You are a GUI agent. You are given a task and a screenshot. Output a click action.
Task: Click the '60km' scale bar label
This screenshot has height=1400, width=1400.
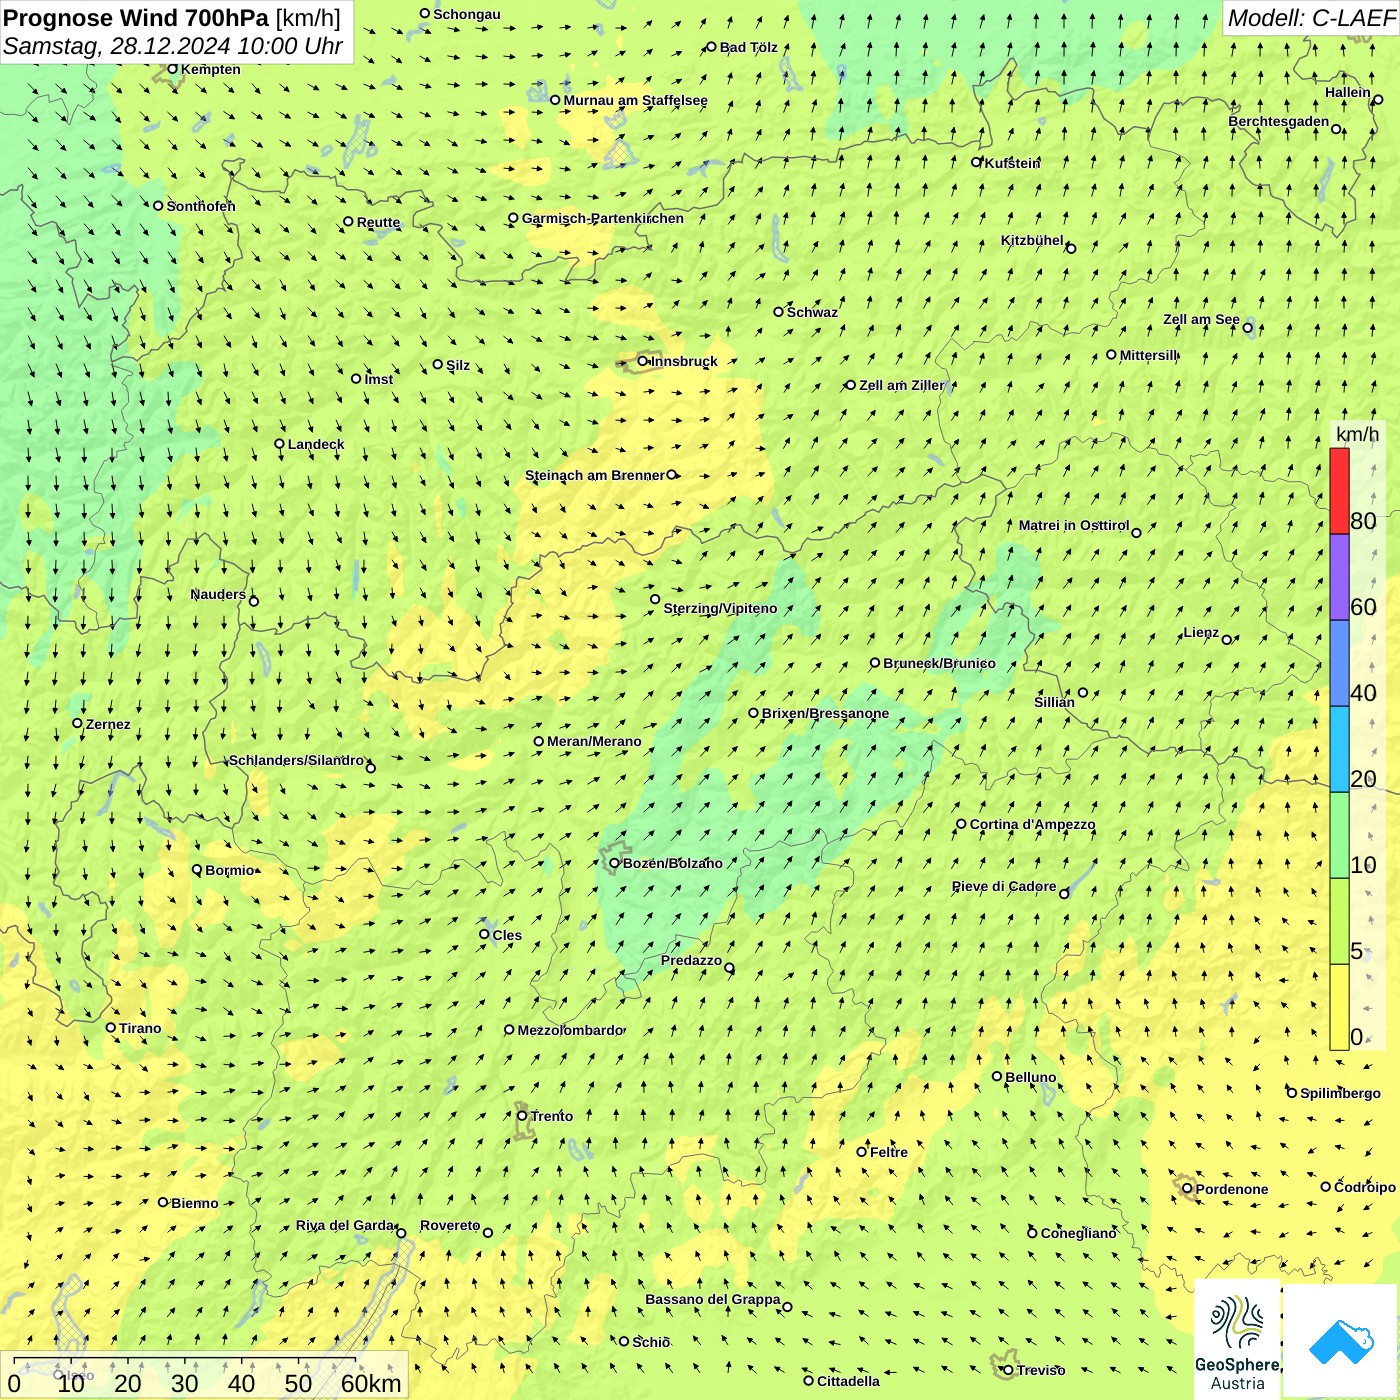tap(371, 1384)
